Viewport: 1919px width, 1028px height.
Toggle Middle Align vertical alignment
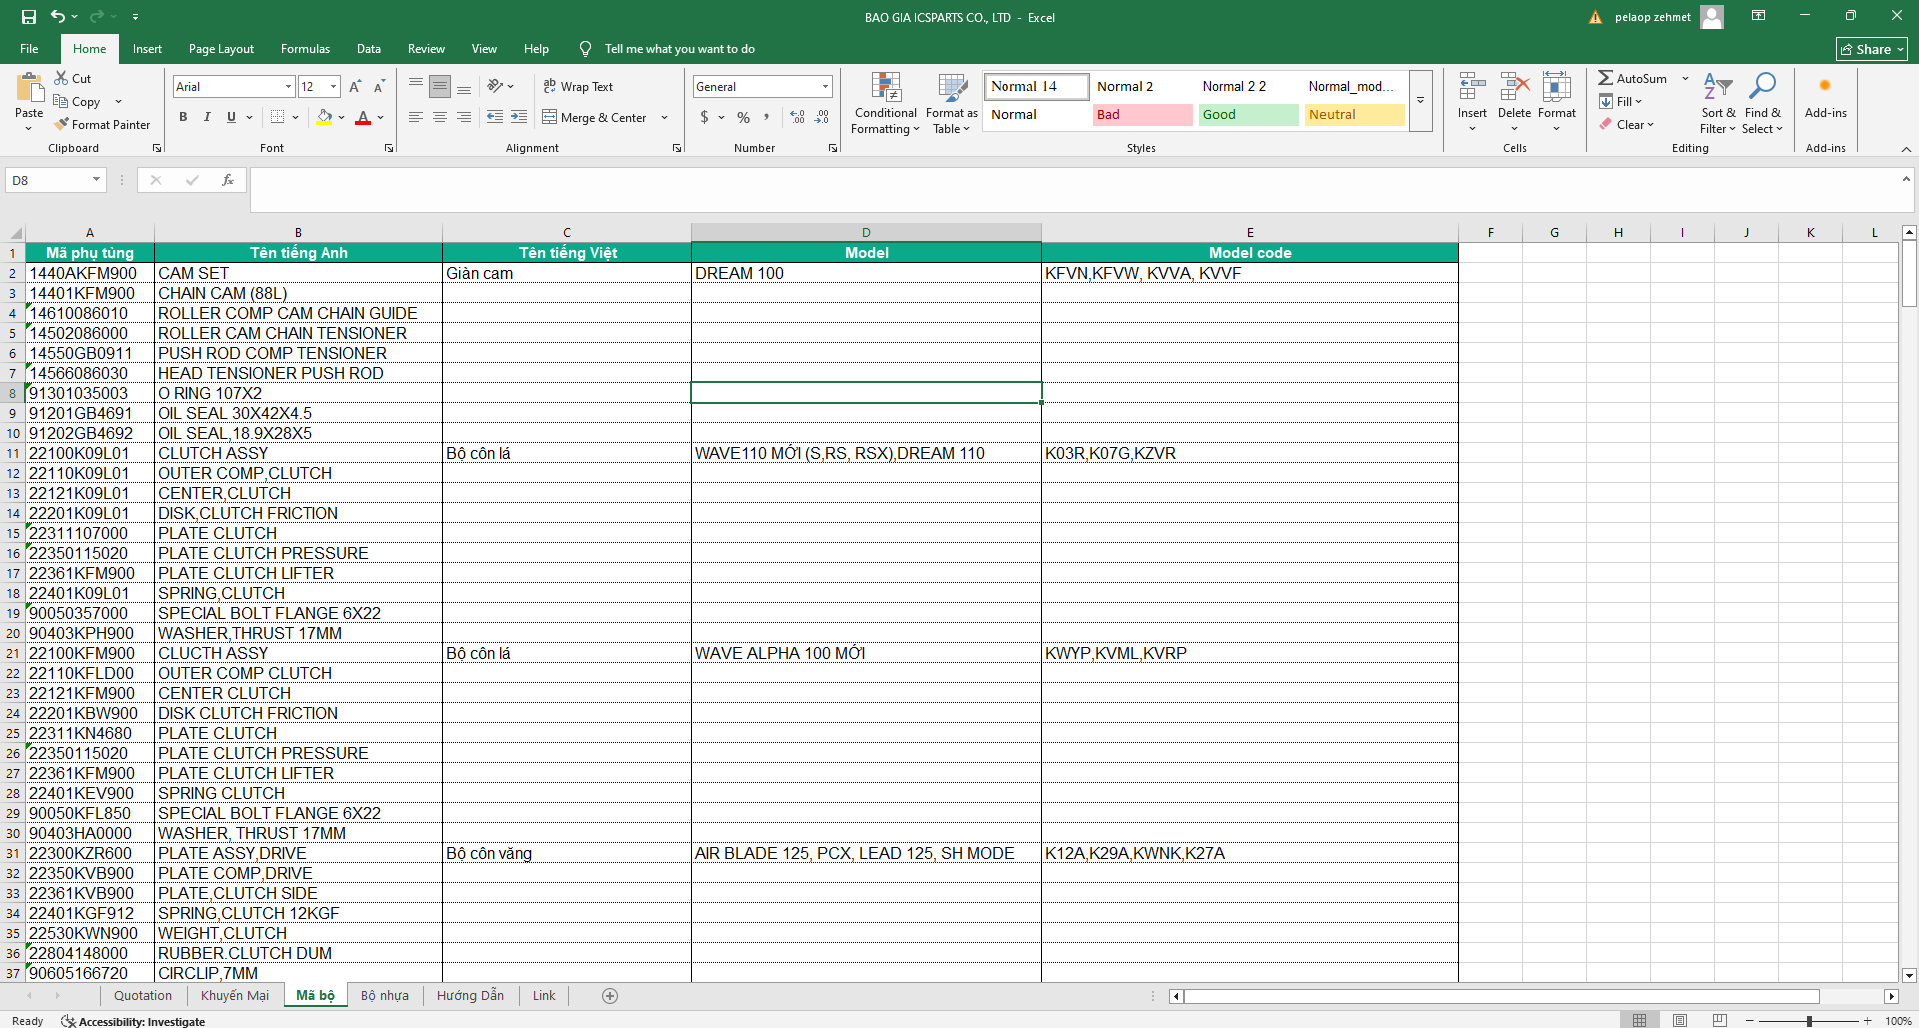440,87
